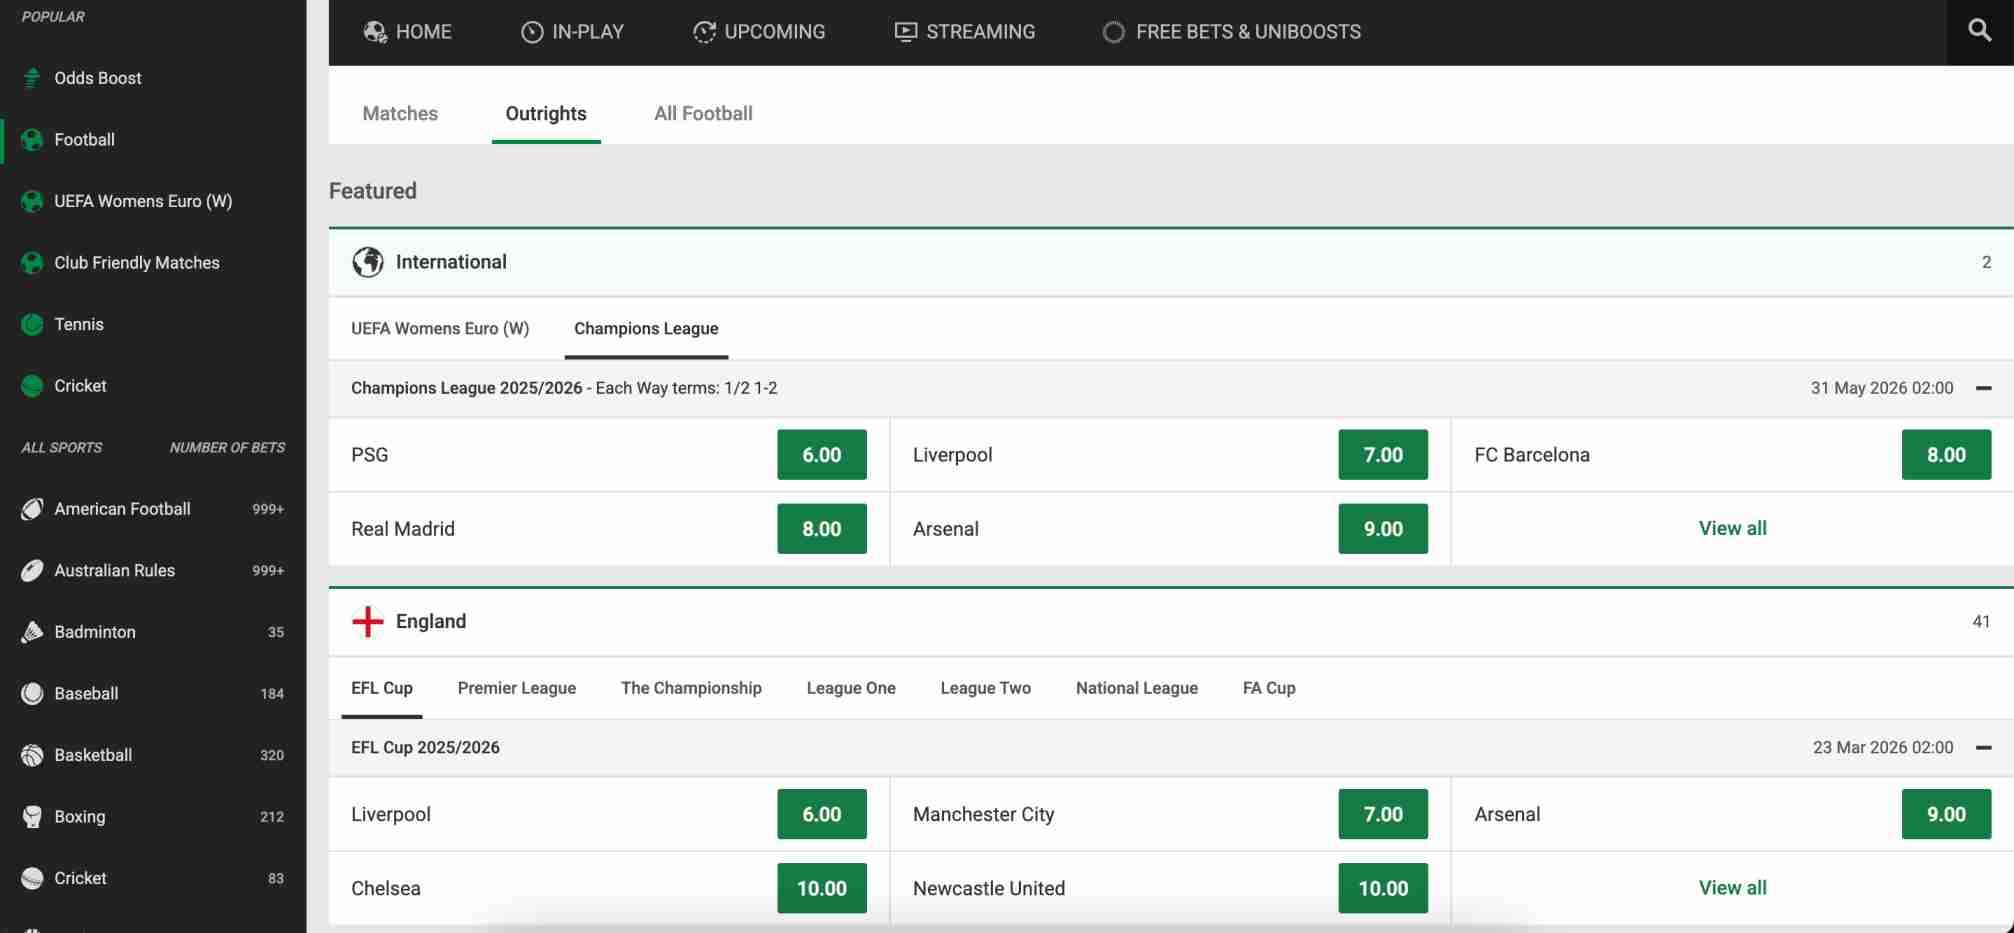Click the Upcoming clock icon
The height and width of the screenshot is (933, 2014).
(704, 32)
